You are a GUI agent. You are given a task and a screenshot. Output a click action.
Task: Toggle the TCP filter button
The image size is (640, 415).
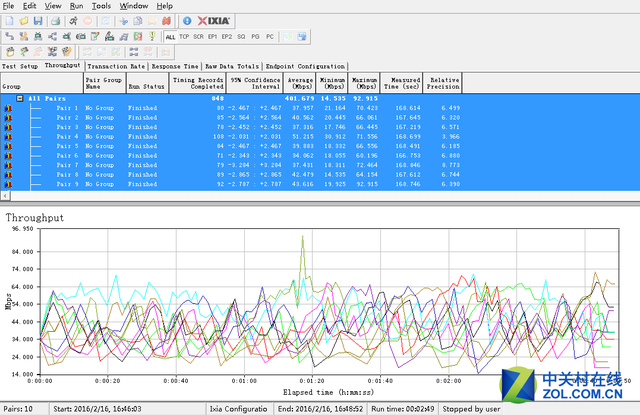(184, 36)
